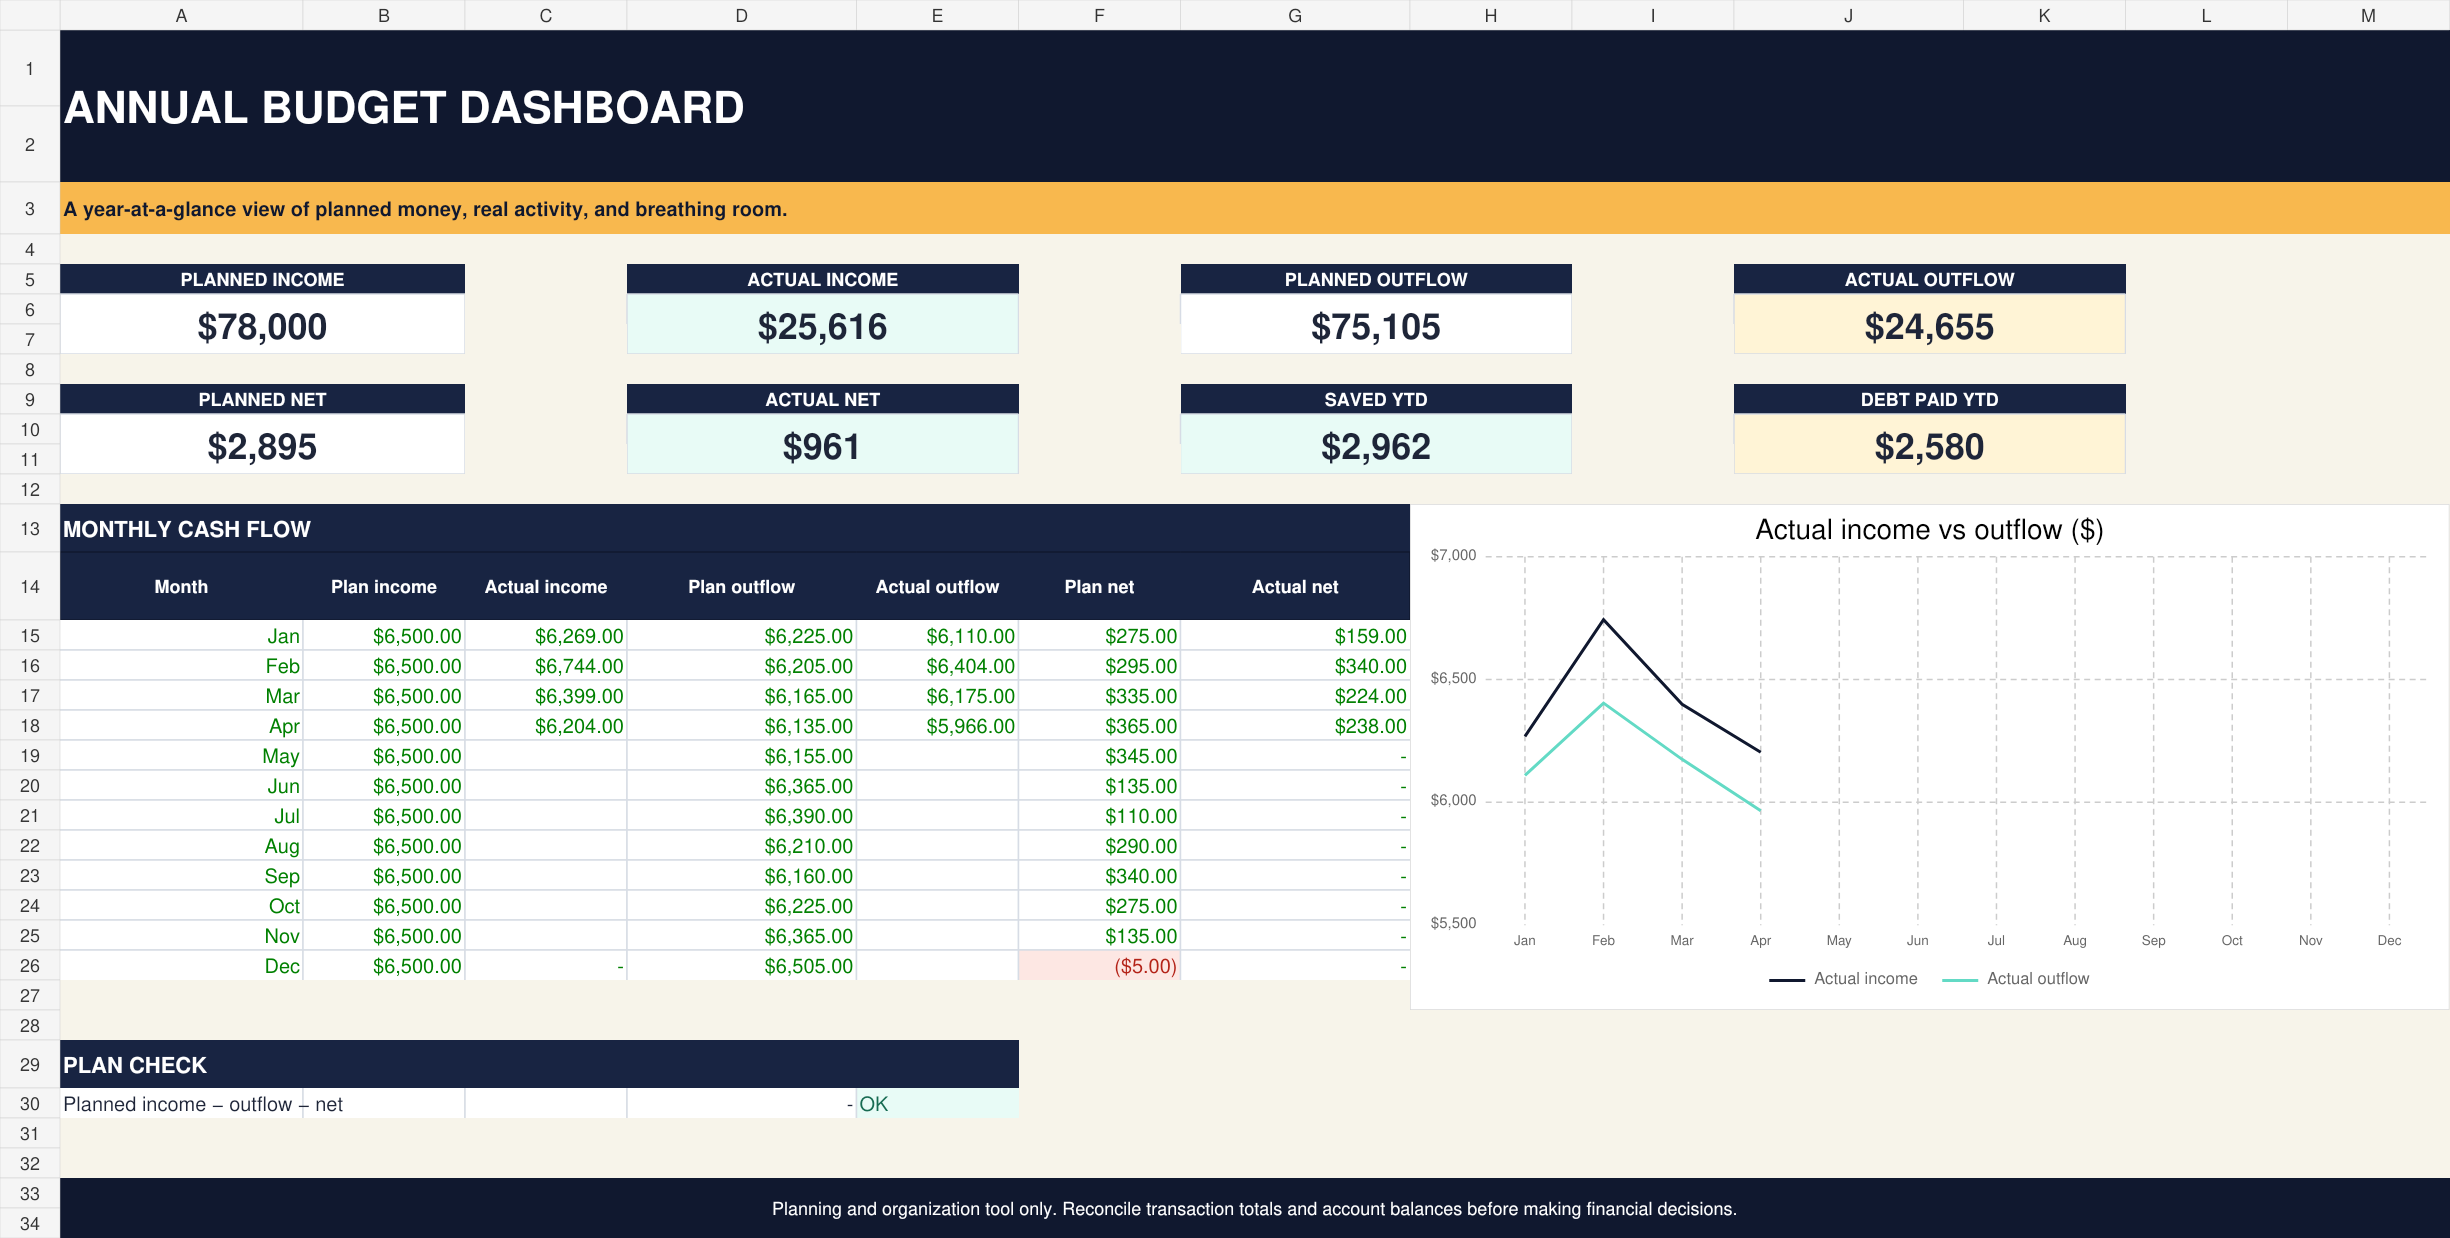Image resolution: width=2450 pixels, height=1238 pixels.
Task: Select the Sep month cell
Action: (181, 875)
